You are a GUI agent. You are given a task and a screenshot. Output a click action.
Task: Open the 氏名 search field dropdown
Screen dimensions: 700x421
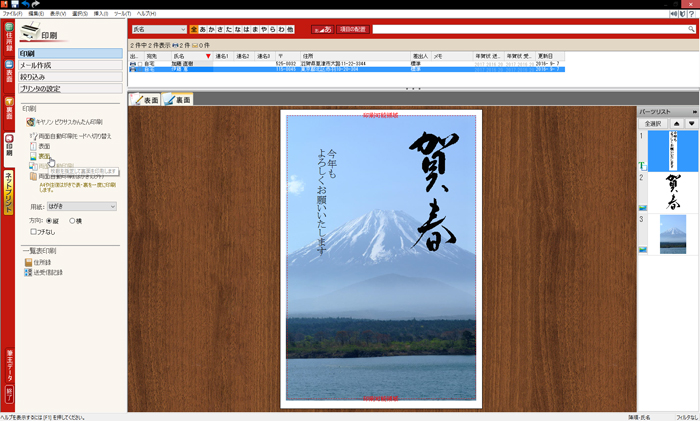point(182,30)
